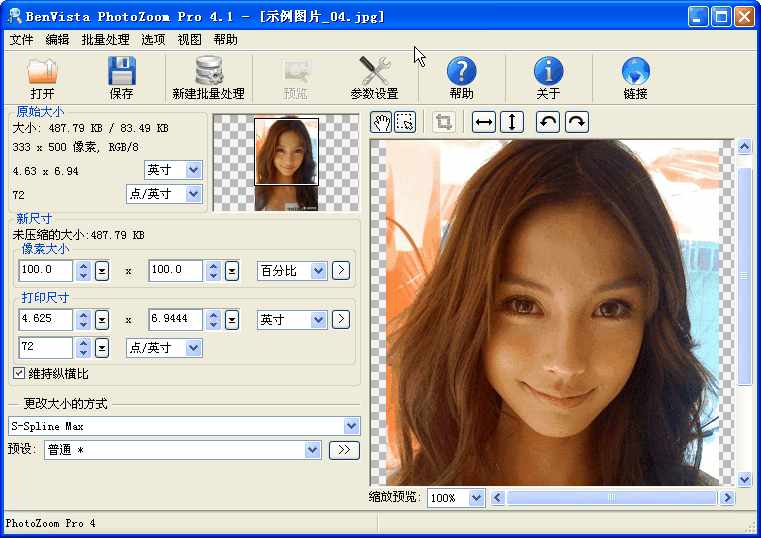The height and width of the screenshot is (538, 761).
Task: Click pixel width spinner arrows
Action: tap(83, 271)
